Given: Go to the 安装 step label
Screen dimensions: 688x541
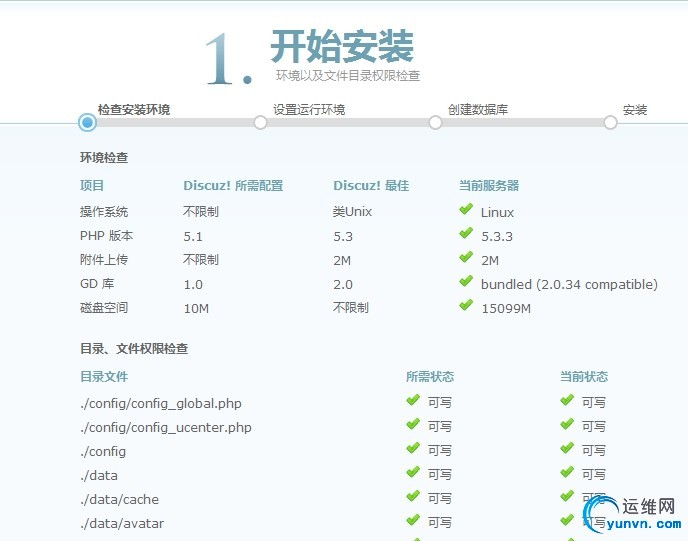Looking at the screenshot, I should [635, 110].
